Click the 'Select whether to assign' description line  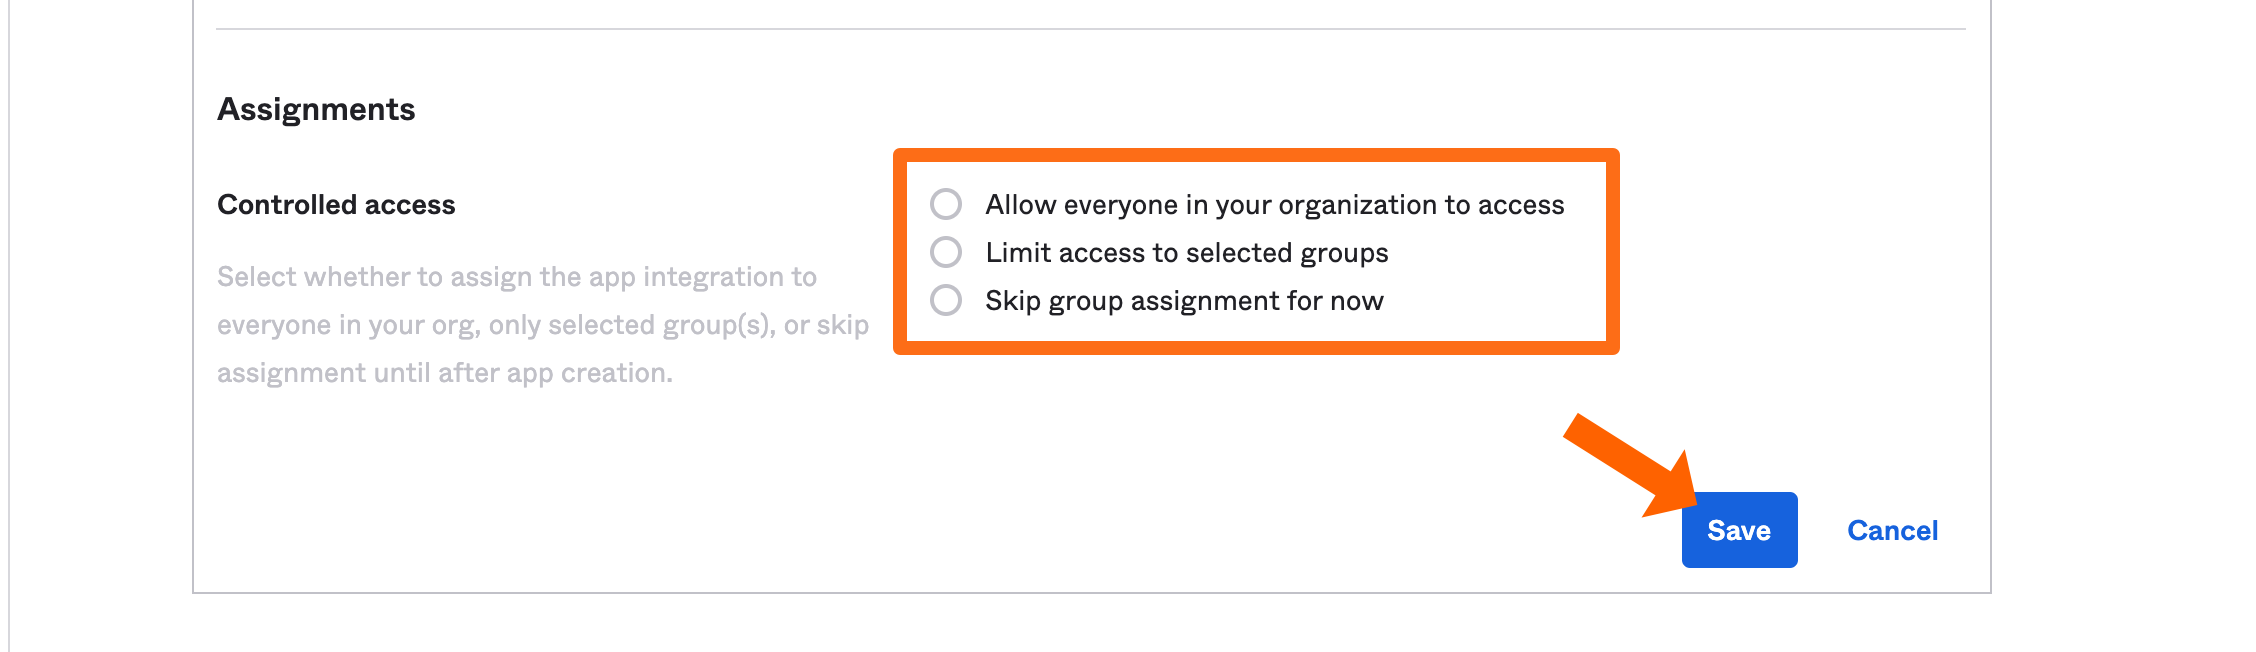pos(516,277)
